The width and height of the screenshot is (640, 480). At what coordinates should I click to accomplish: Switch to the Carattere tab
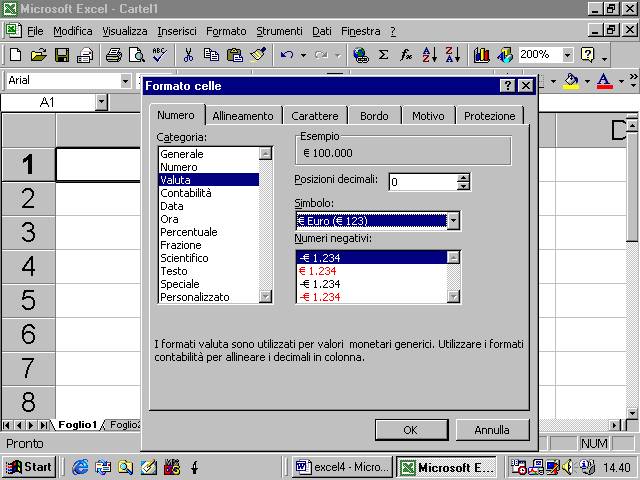pos(315,116)
